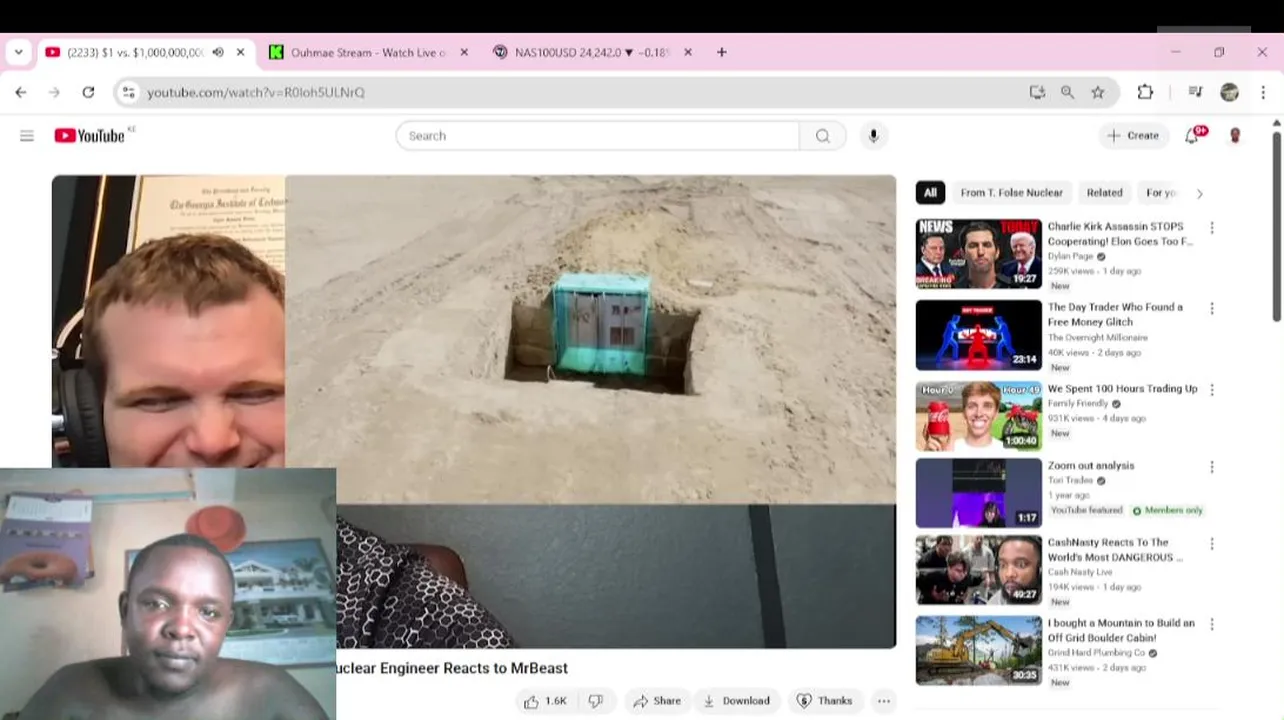This screenshot has width=1284, height=720.
Task: Open zoom indicator in address bar
Action: coord(1067,92)
